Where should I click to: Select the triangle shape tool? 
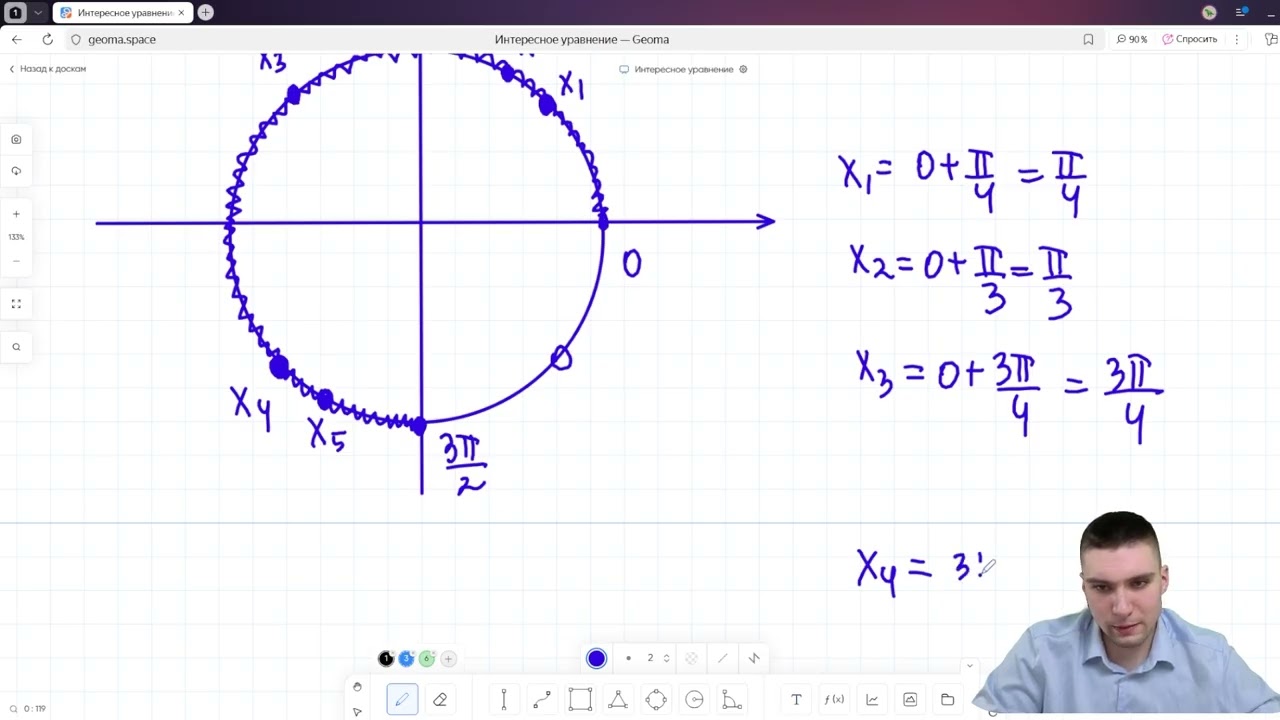click(x=618, y=700)
